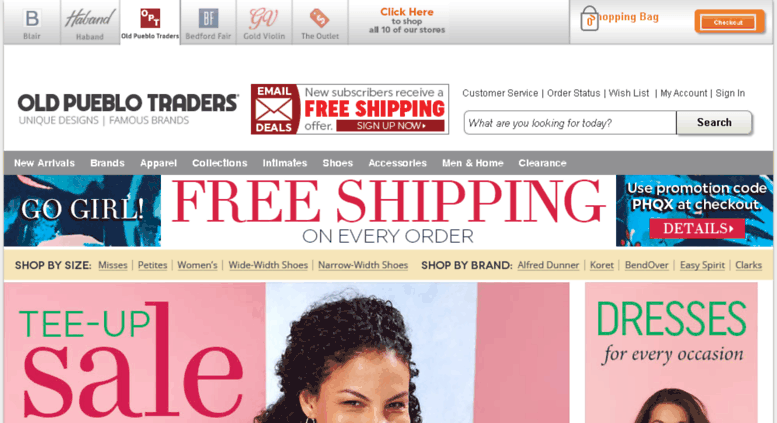The image size is (777, 423).
Task: Expand the Apparel navigation menu
Action: (158, 163)
